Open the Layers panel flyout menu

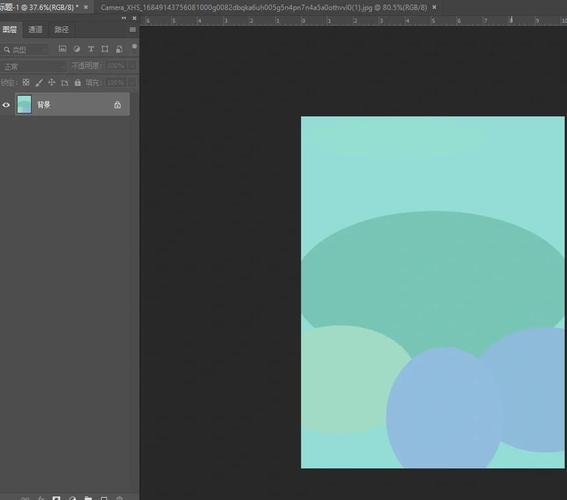coord(133,30)
